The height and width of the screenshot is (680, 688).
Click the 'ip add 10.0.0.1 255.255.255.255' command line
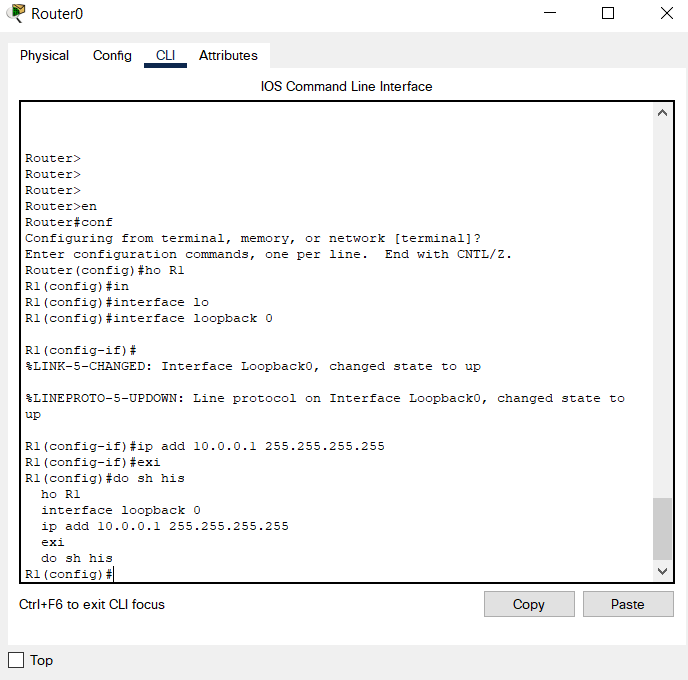pyautogui.click(x=204, y=446)
